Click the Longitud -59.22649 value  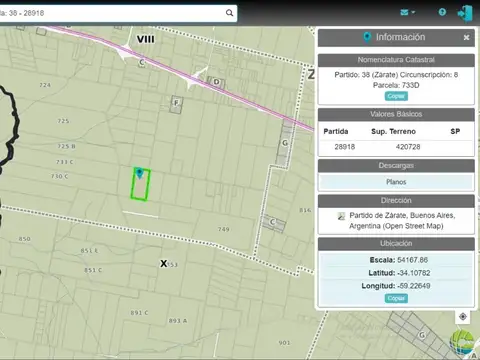tap(414, 286)
